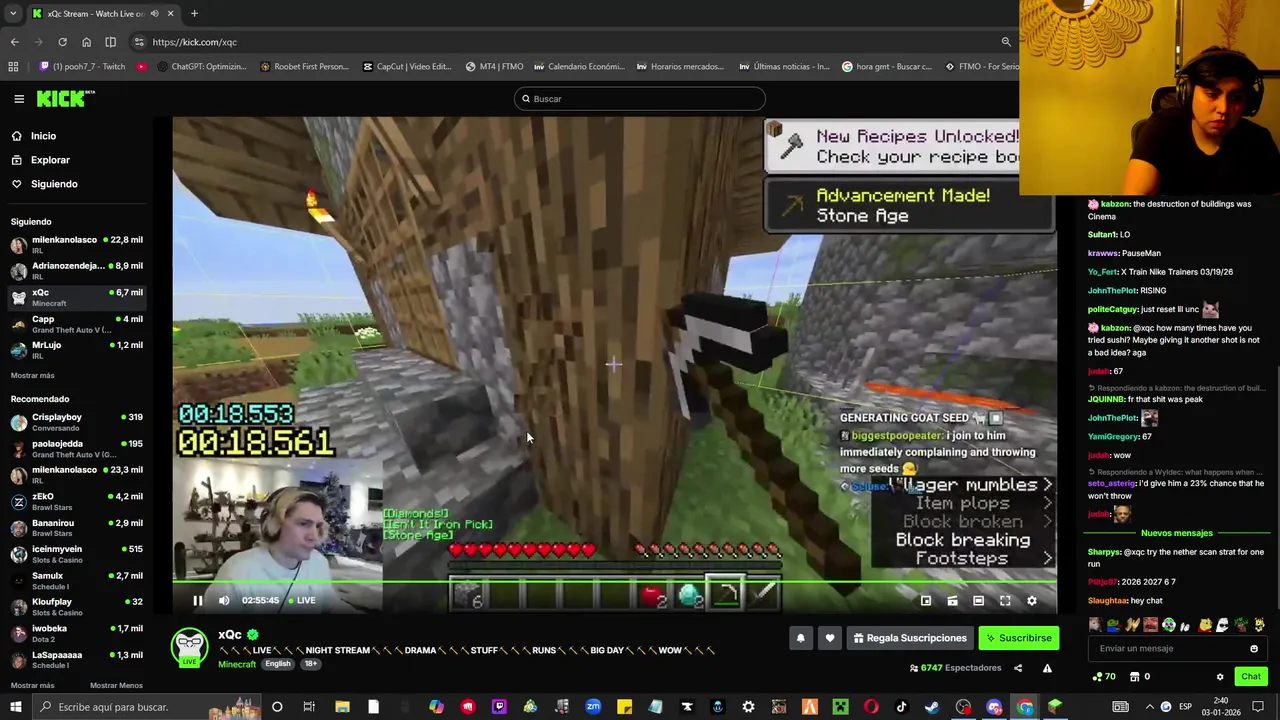The width and height of the screenshot is (1280, 720).
Task: Report the stream via the warning icon
Action: tap(1047, 668)
